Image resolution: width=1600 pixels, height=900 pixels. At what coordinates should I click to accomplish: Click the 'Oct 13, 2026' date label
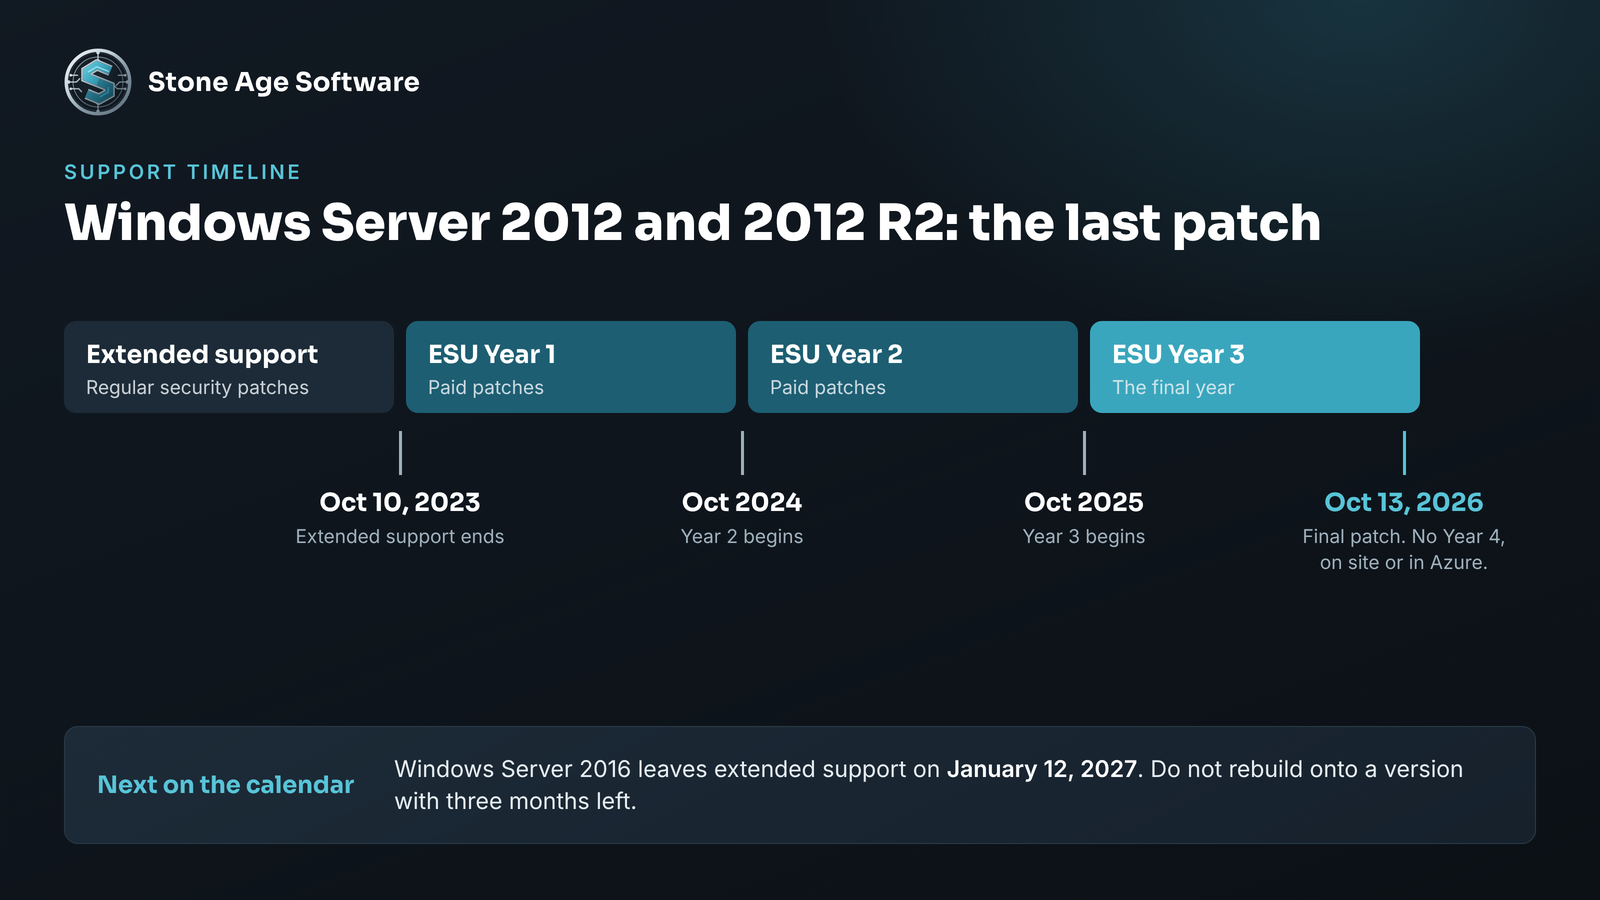coord(1404,502)
